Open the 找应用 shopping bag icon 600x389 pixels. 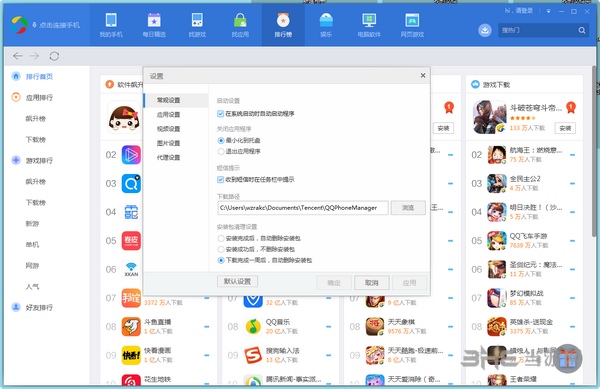pyautogui.click(x=240, y=20)
